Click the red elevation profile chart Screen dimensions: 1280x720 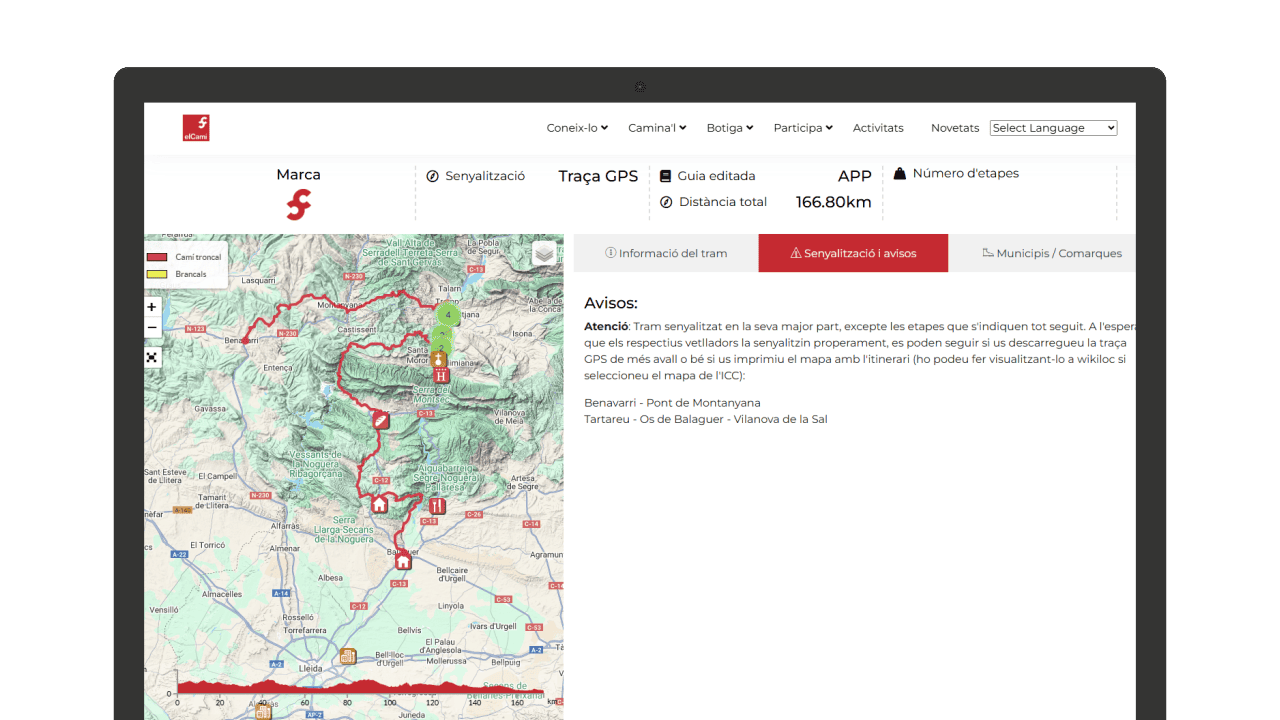pyautogui.click(x=360, y=686)
